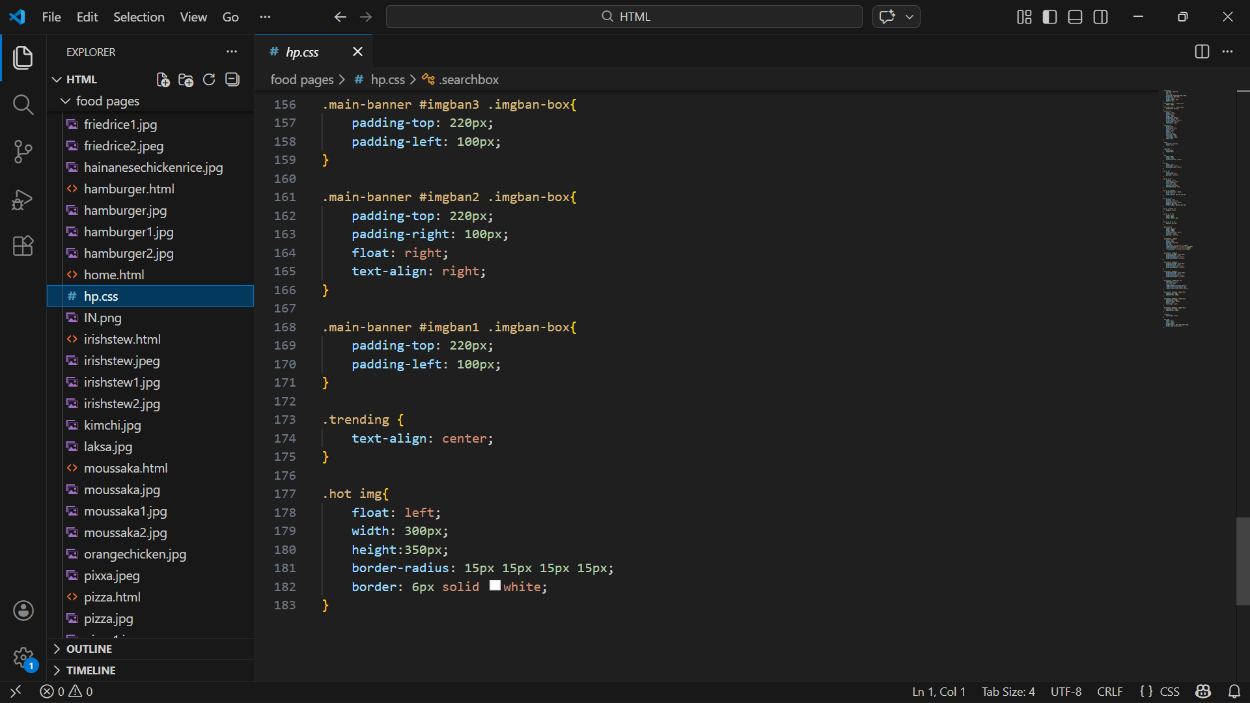The height and width of the screenshot is (703, 1250).
Task: Toggle the primary side bar visibility
Action: [1049, 17]
